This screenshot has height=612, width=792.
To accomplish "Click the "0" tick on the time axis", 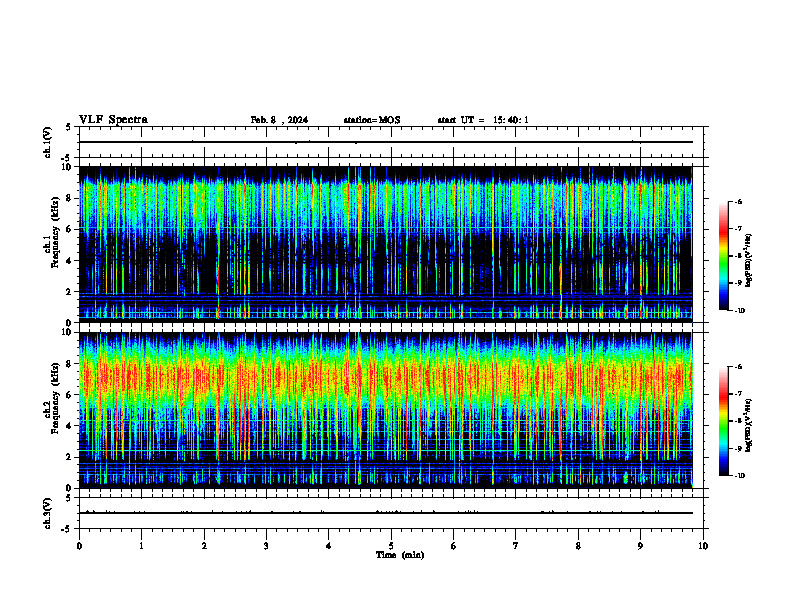I will tap(79, 546).
